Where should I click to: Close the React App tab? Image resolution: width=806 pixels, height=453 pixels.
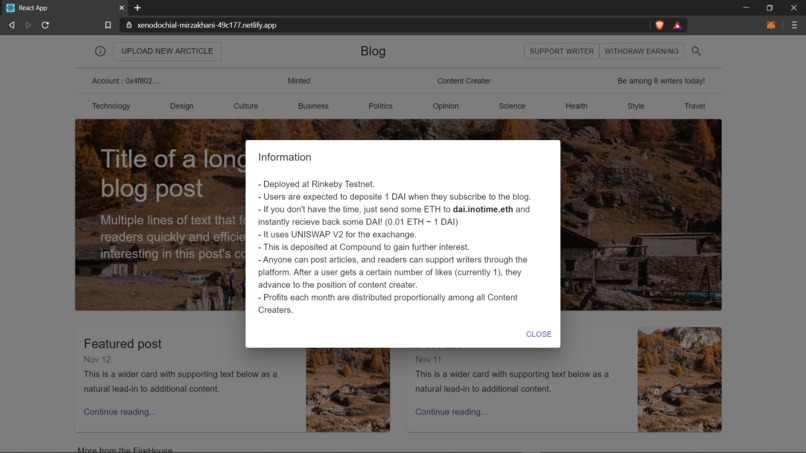[x=121, y=8]
